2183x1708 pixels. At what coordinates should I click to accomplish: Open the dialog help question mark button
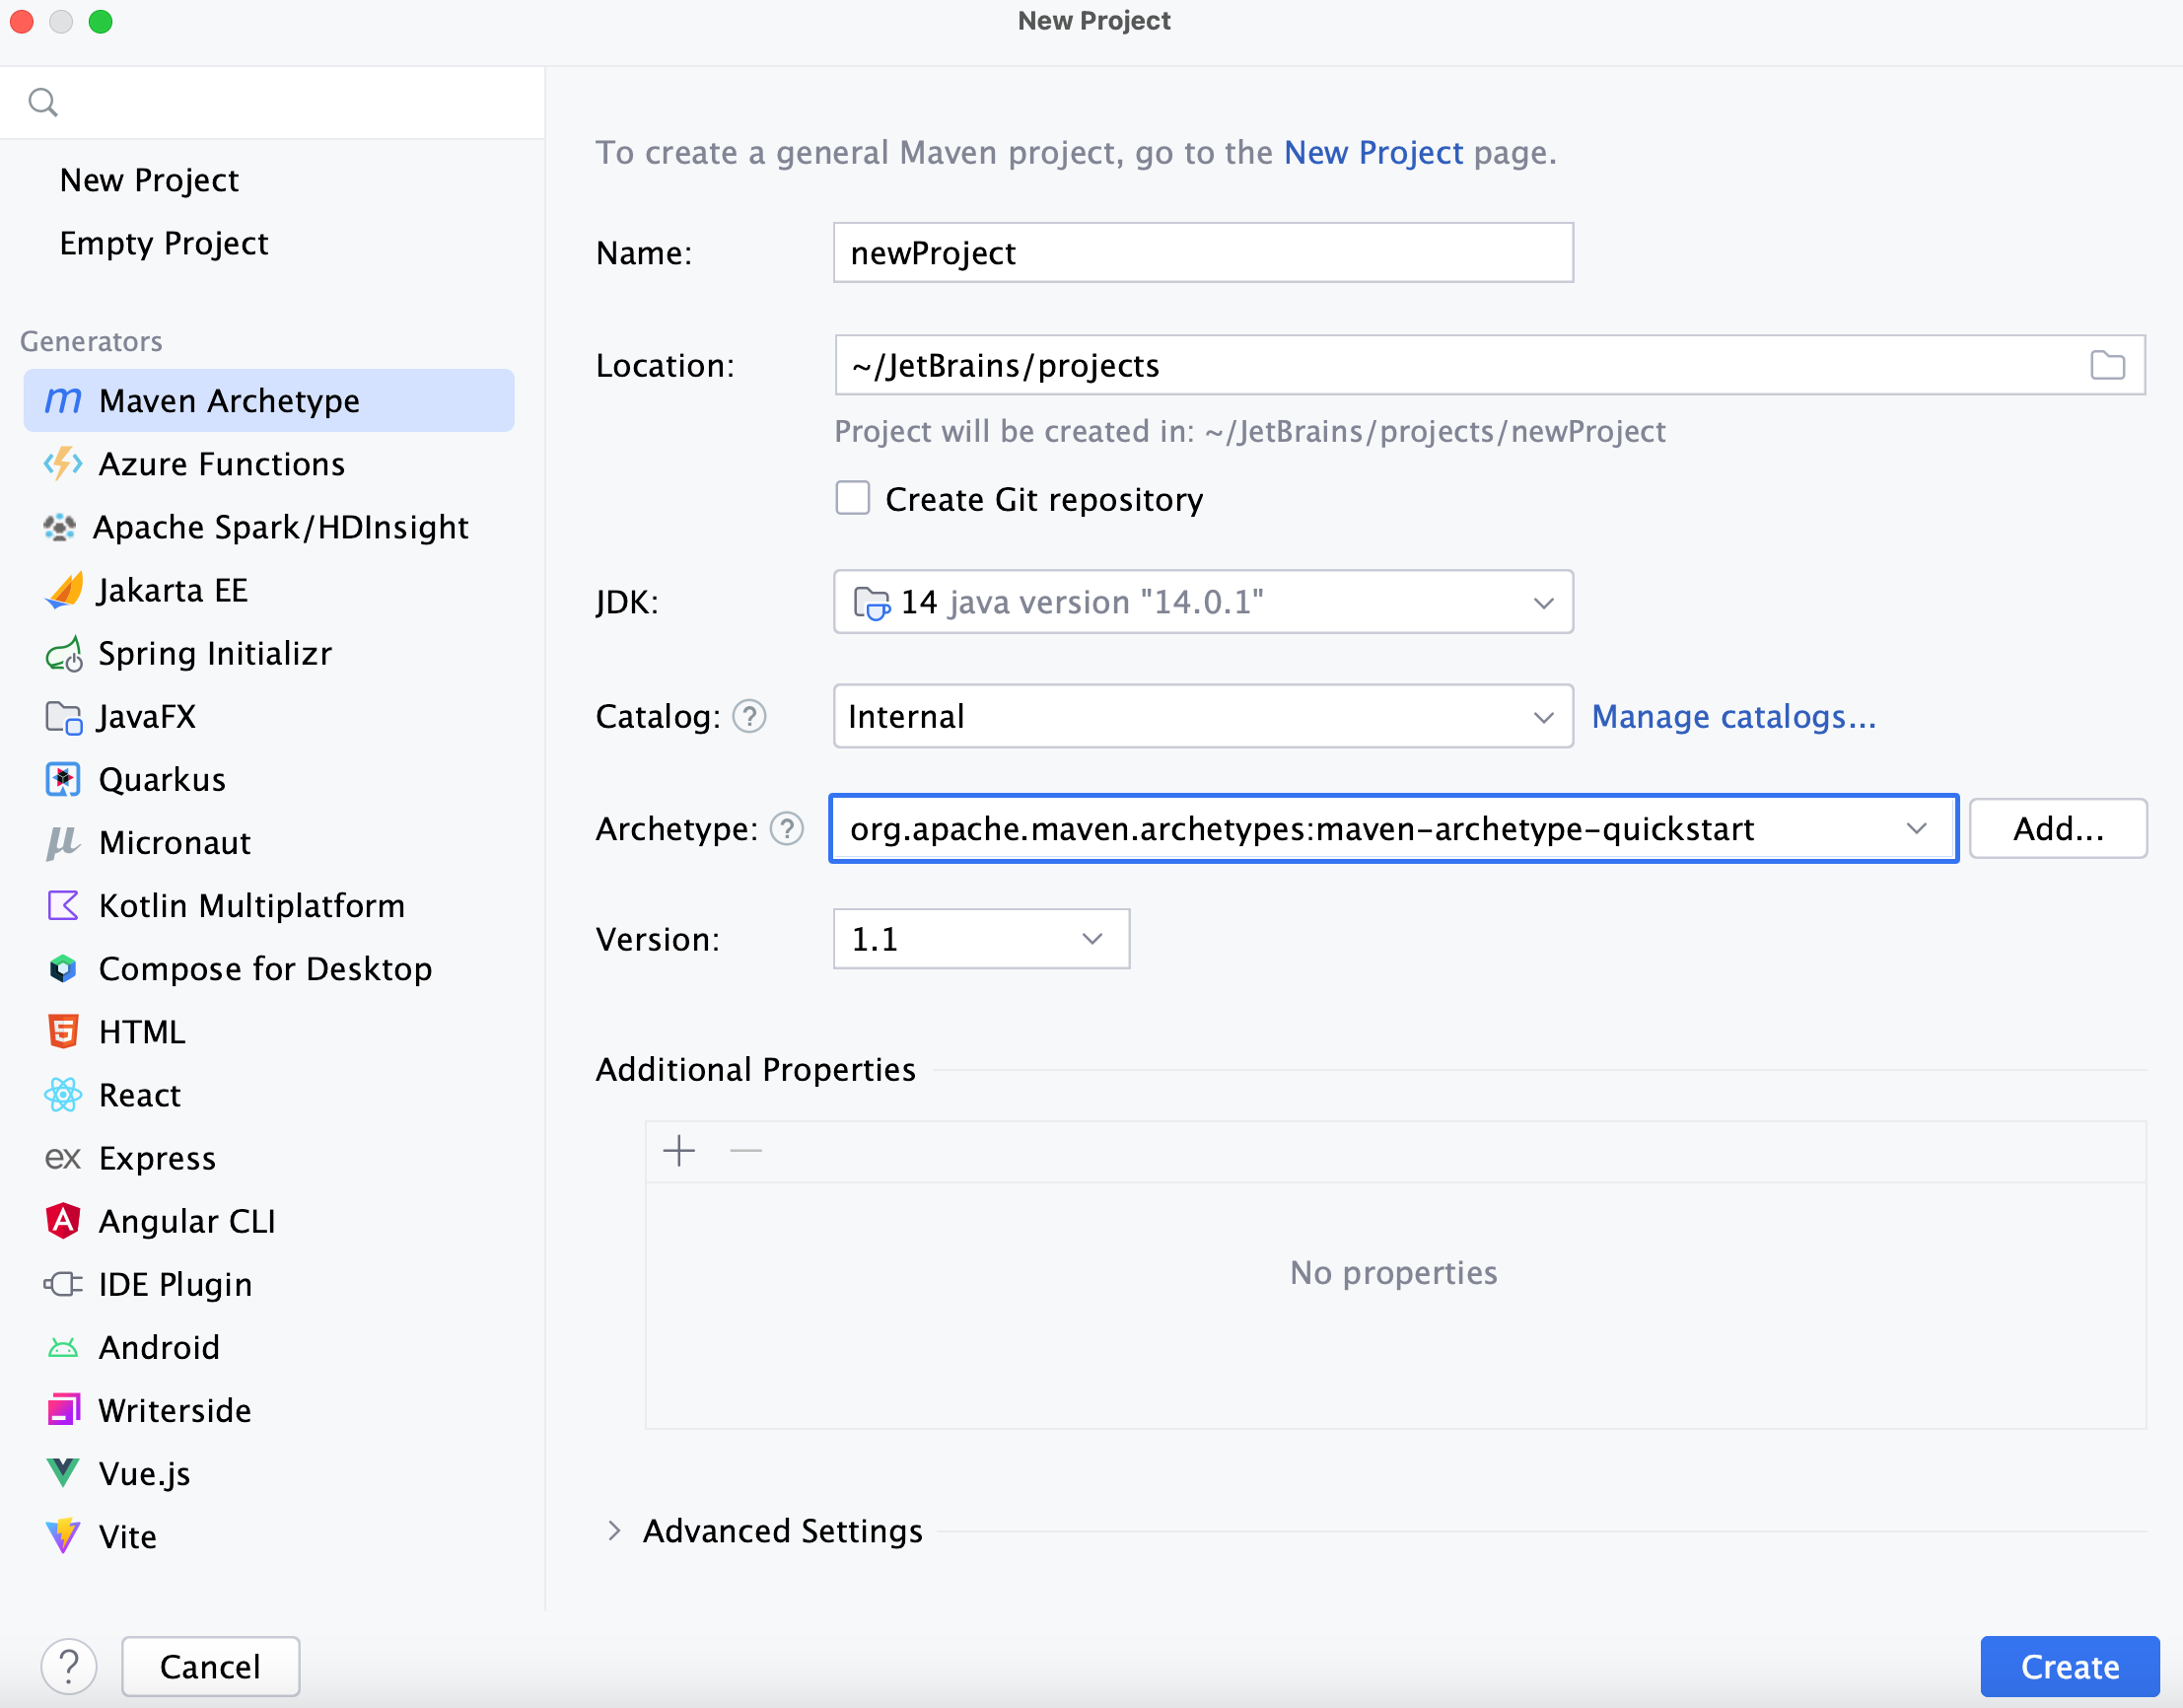pyautogui.click(x=69, y=1666)
